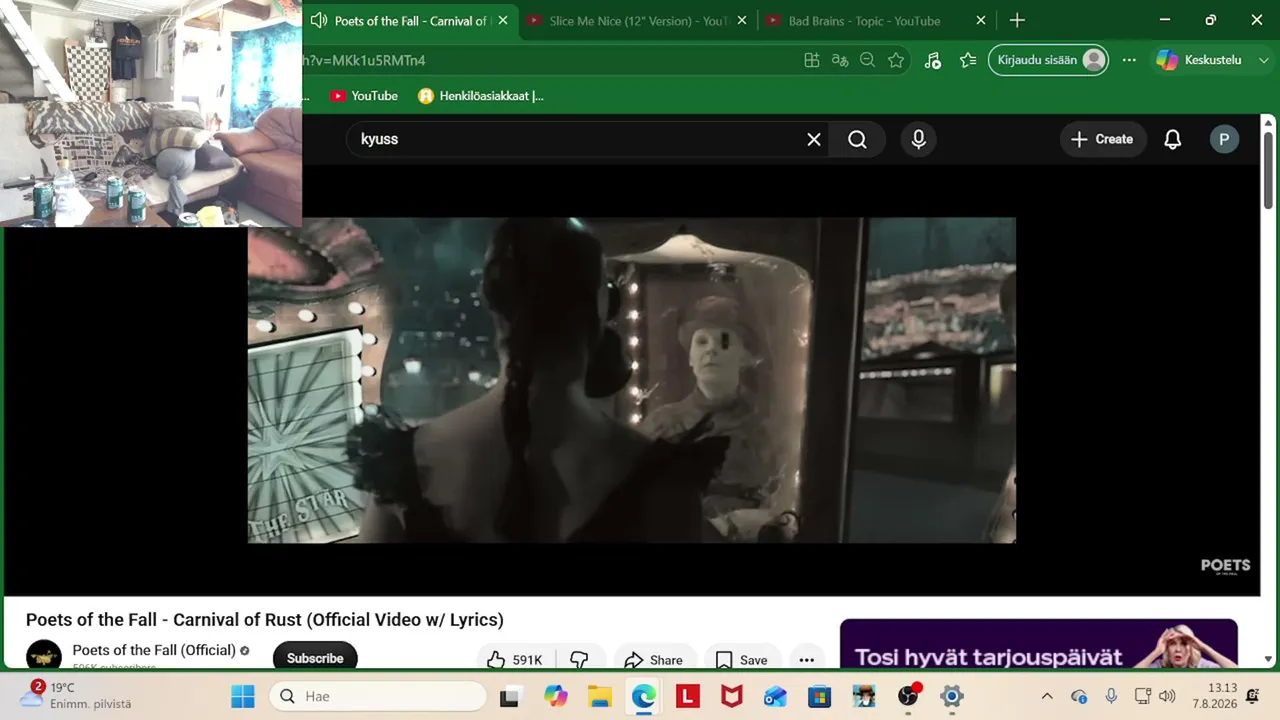Save the video to a playlist
This screenshot has width=1280, height=720.
pos(742,659)
